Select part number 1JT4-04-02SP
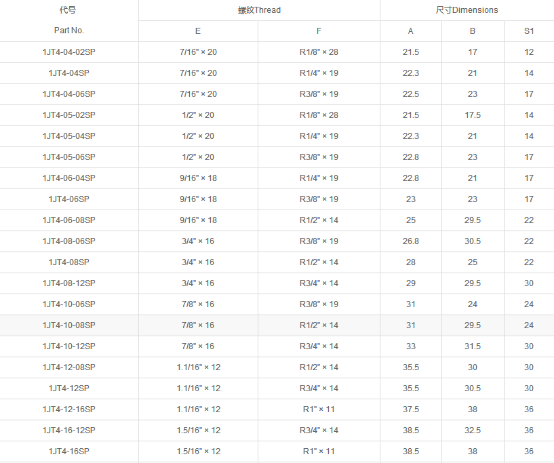This screenshot has height=463, width=554. pos(69,52)
